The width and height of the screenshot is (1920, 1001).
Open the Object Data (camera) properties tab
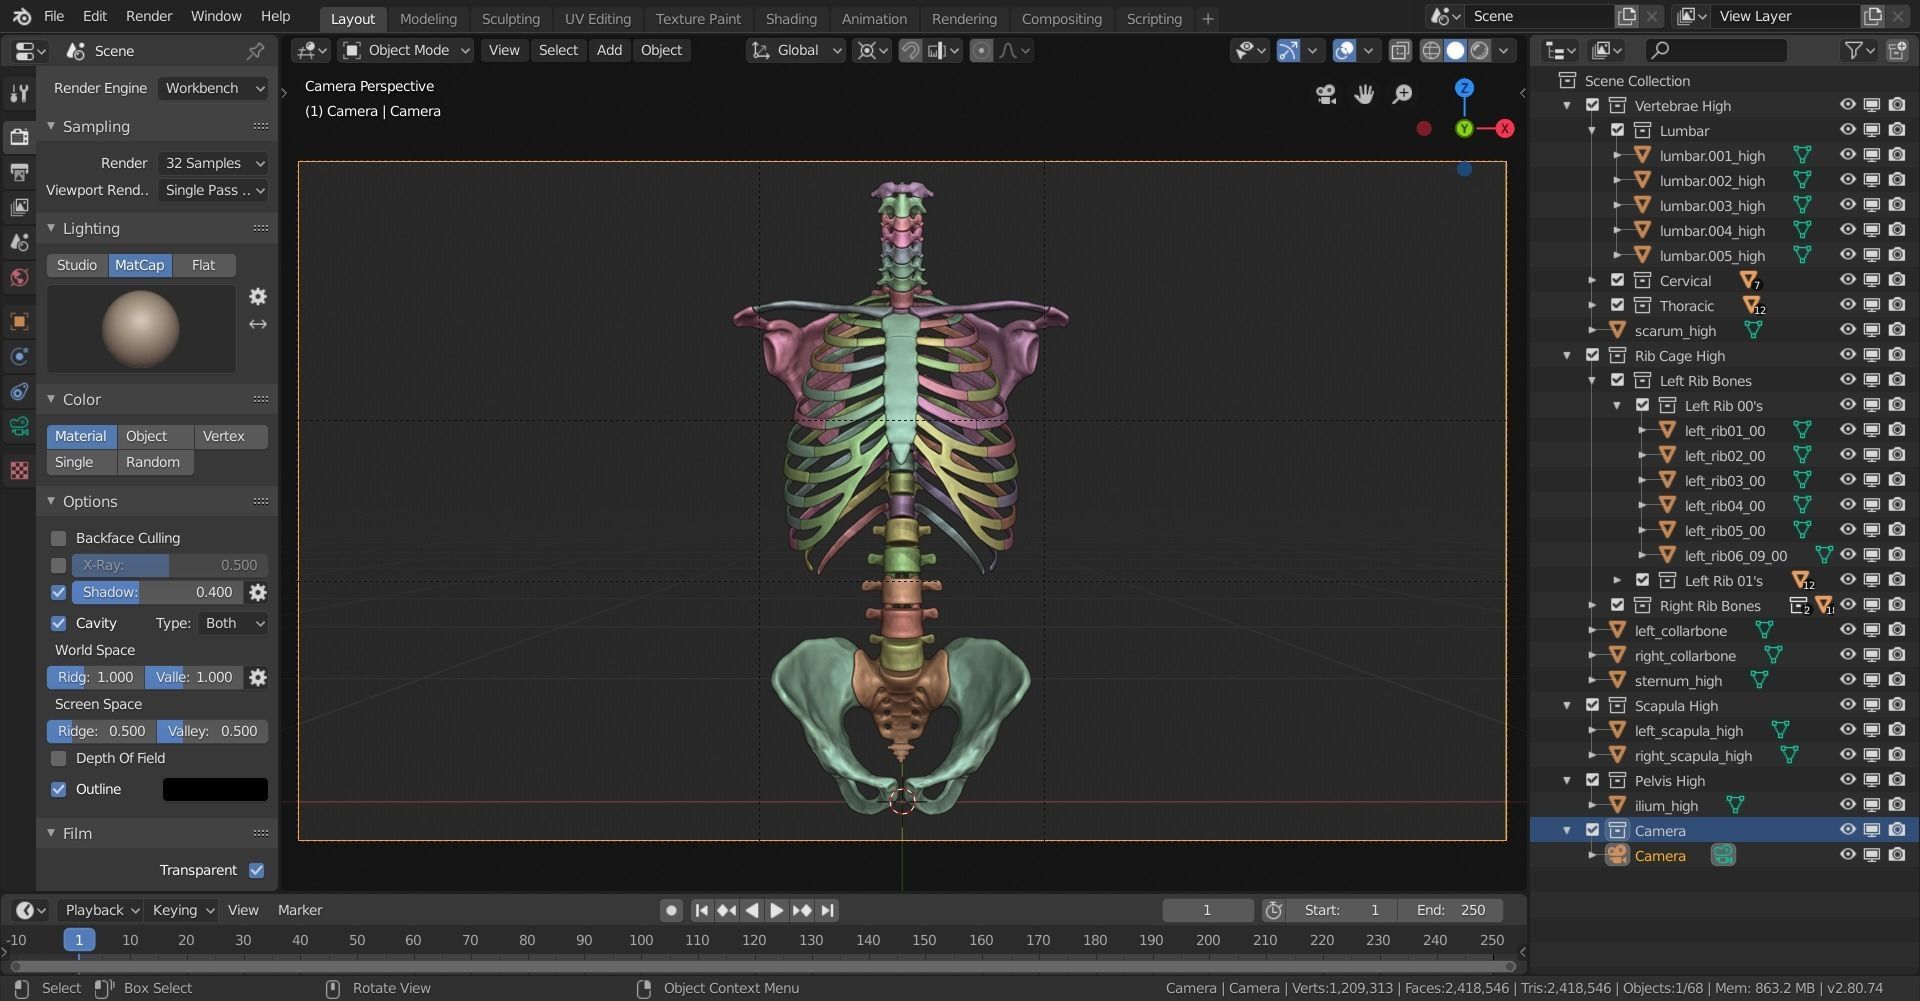(x=18, y=427)
